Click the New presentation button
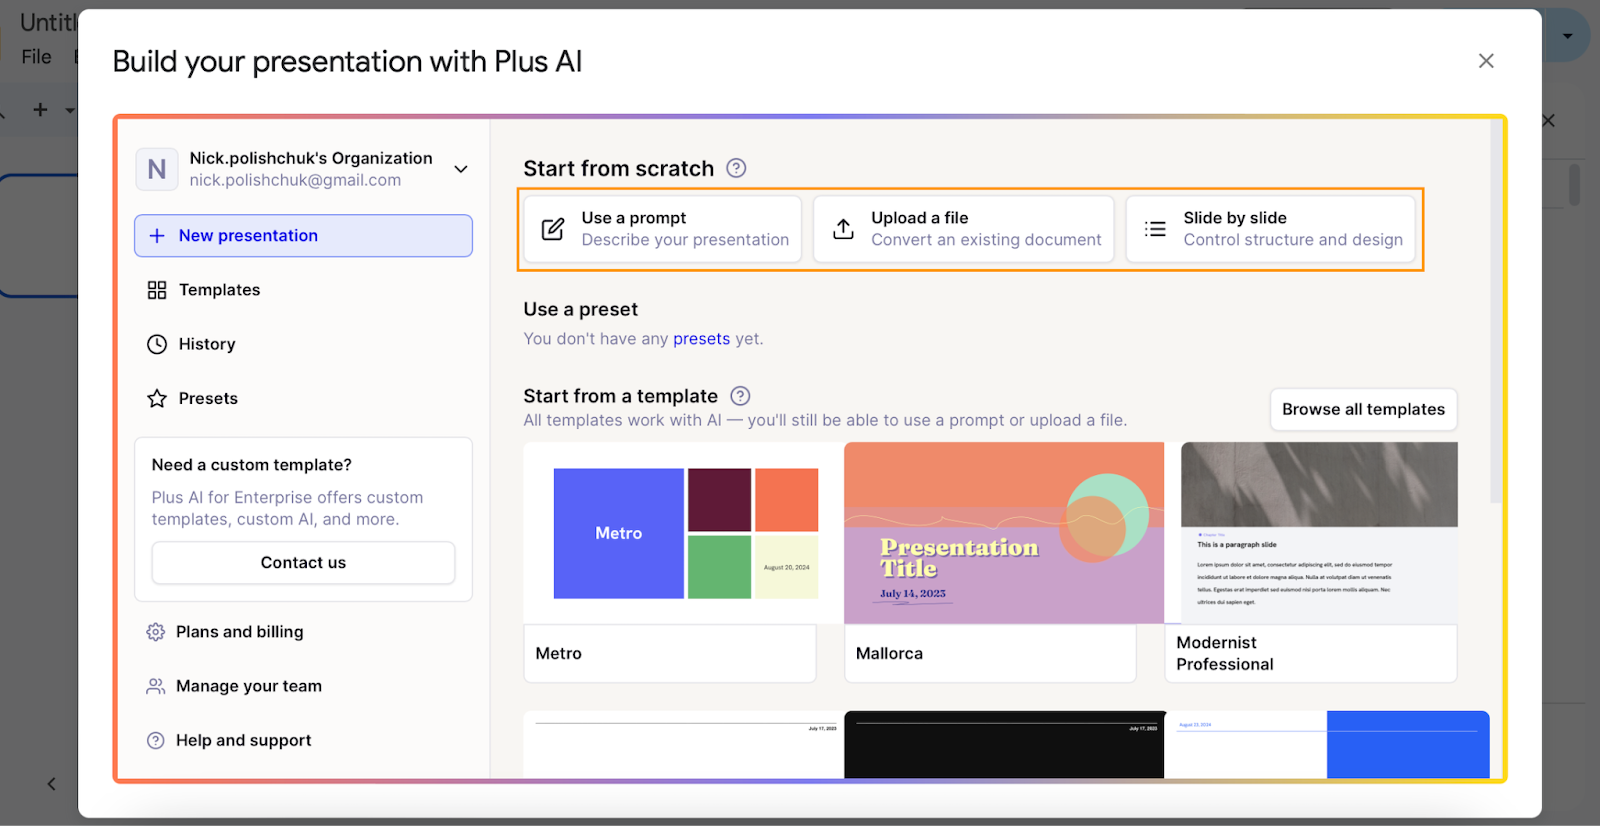This screenshot has height=826, width=1600. (x=303, y=236)
